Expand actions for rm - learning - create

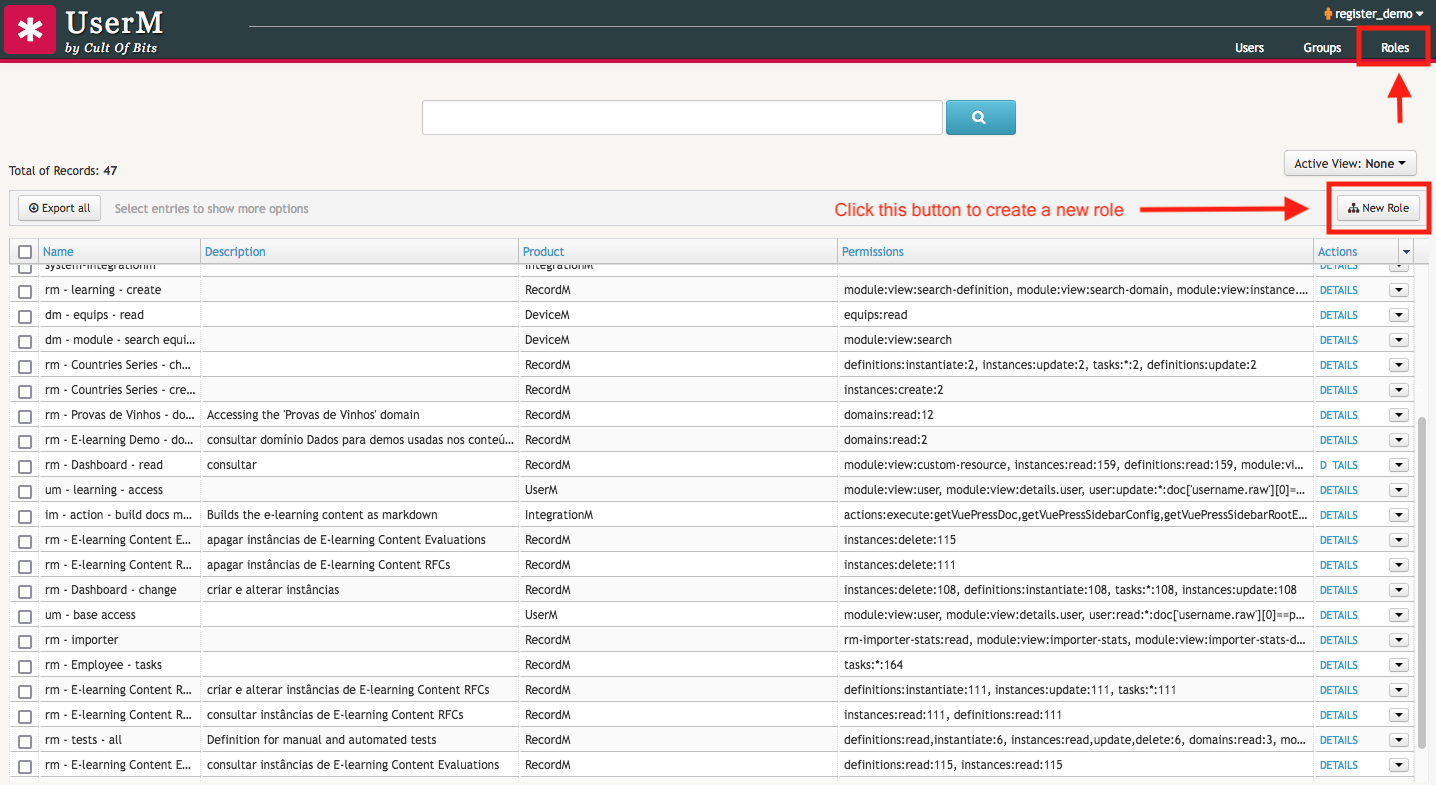click(1399, 290)
